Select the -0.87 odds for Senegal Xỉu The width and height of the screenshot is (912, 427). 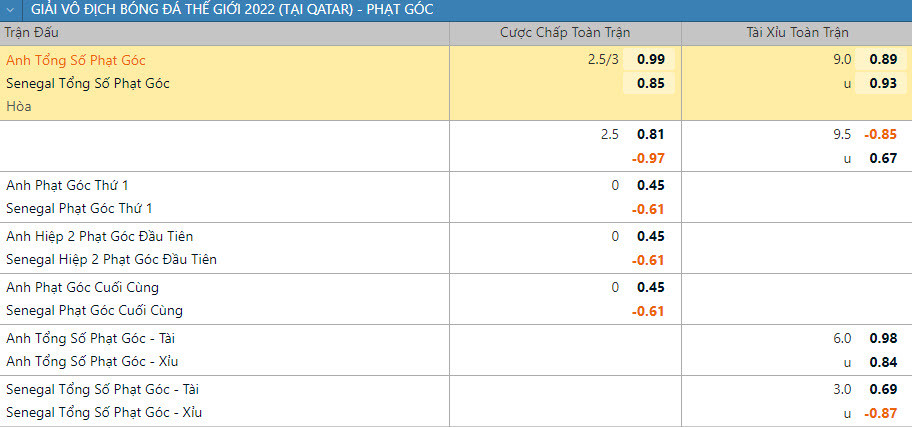[880, 412]
